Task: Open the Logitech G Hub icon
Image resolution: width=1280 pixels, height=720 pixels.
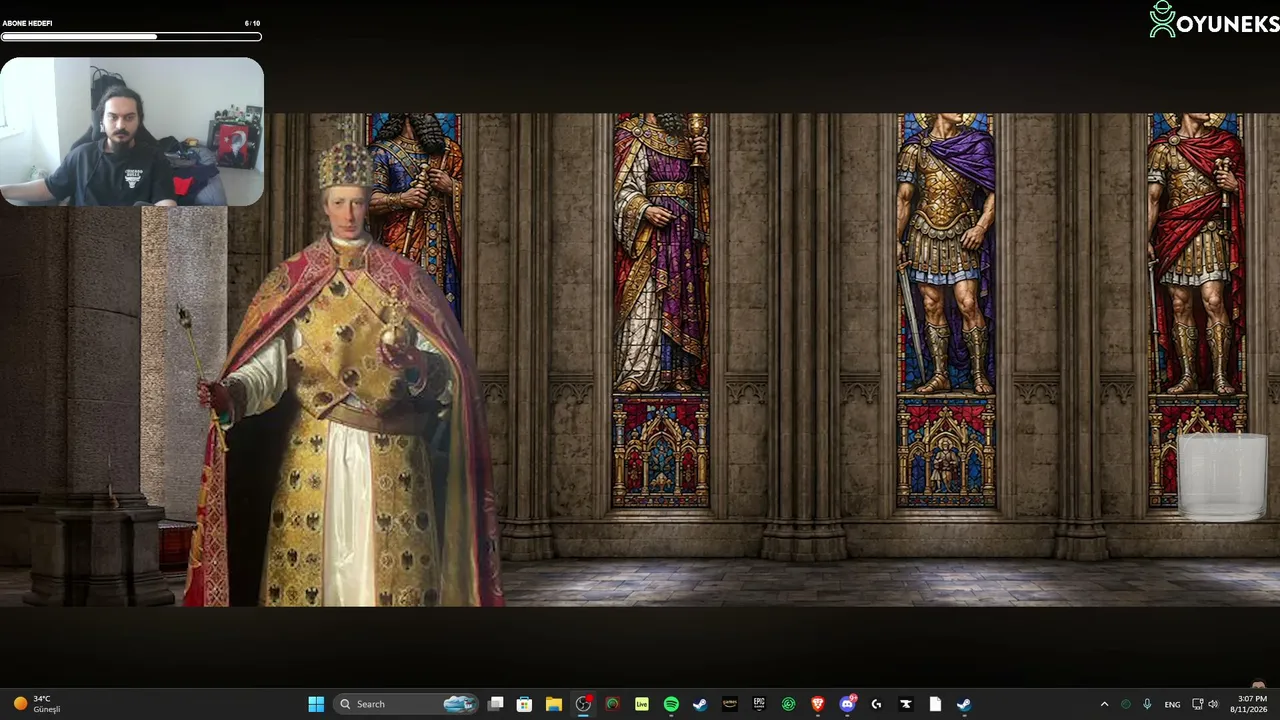Action: [876, 704]
